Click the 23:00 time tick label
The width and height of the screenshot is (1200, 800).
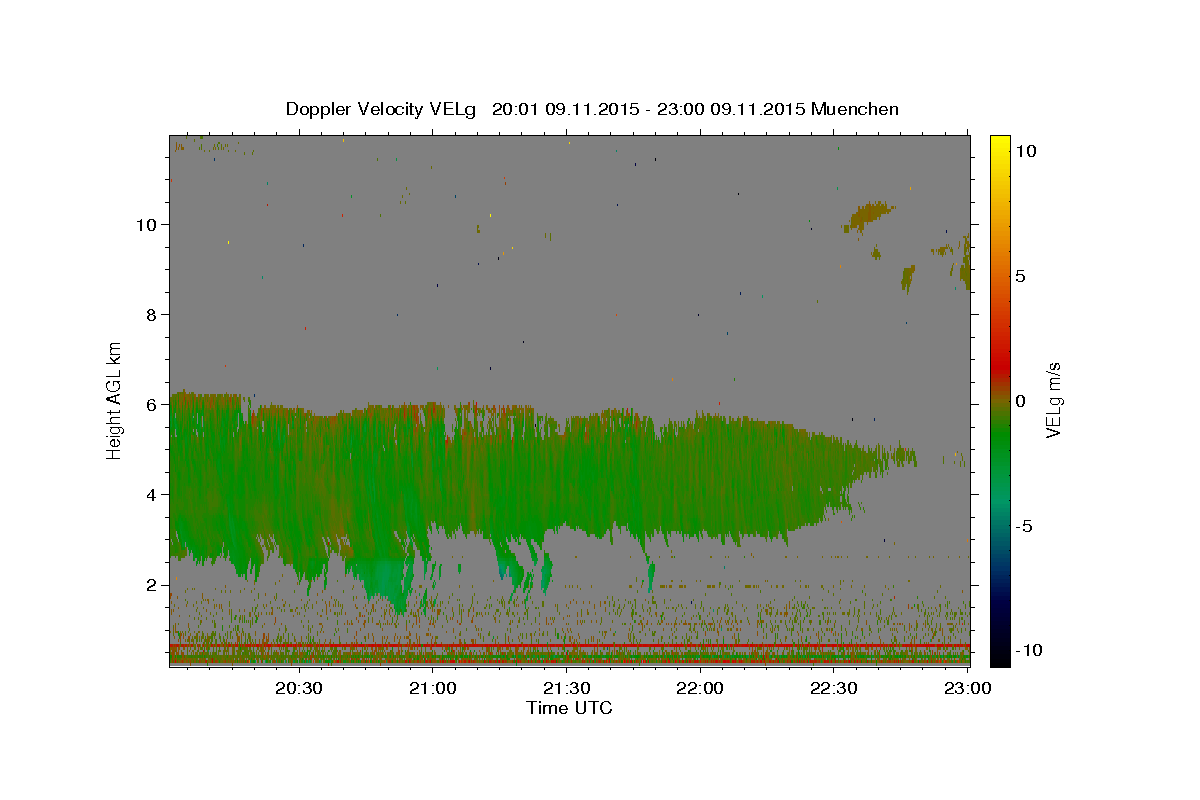click(x=967, y=688)
